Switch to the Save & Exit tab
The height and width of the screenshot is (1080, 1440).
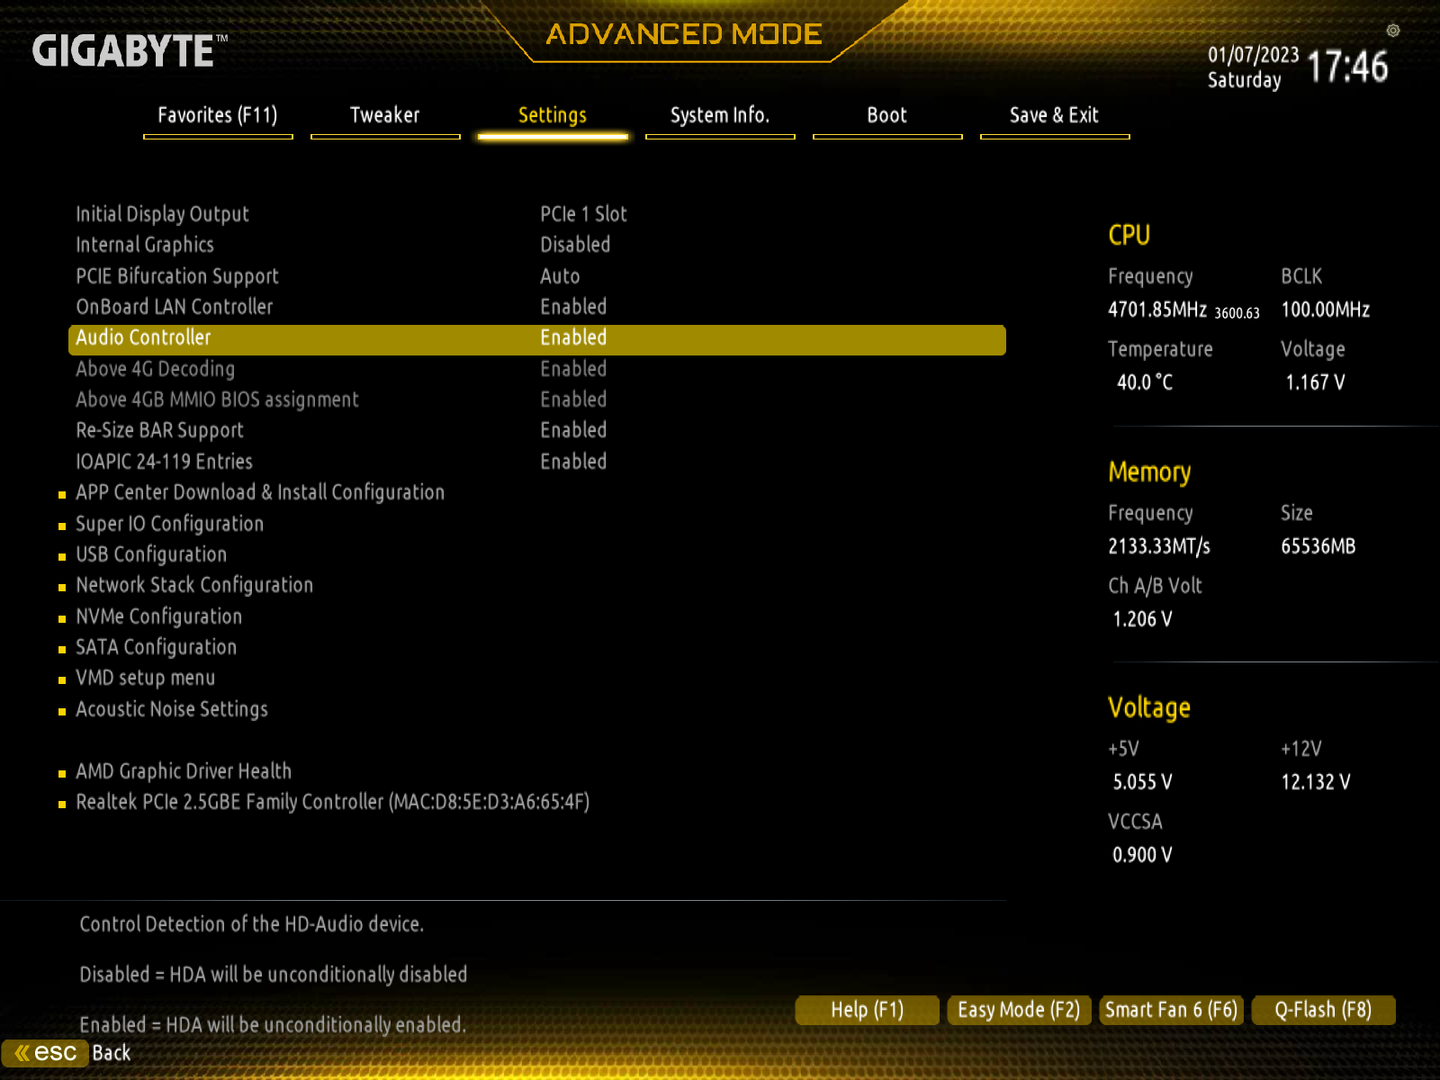tap(1054, 116)
